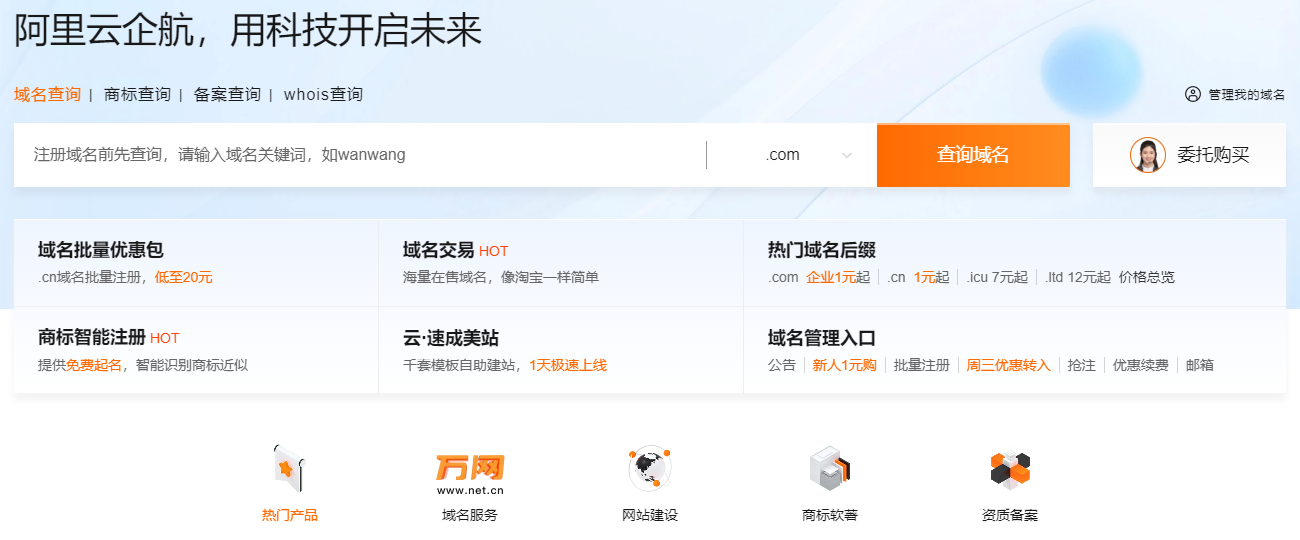Switch to the 域名查询 tab
The width and height of the screenshot is (1300, 540).
[x=47, y=95]
